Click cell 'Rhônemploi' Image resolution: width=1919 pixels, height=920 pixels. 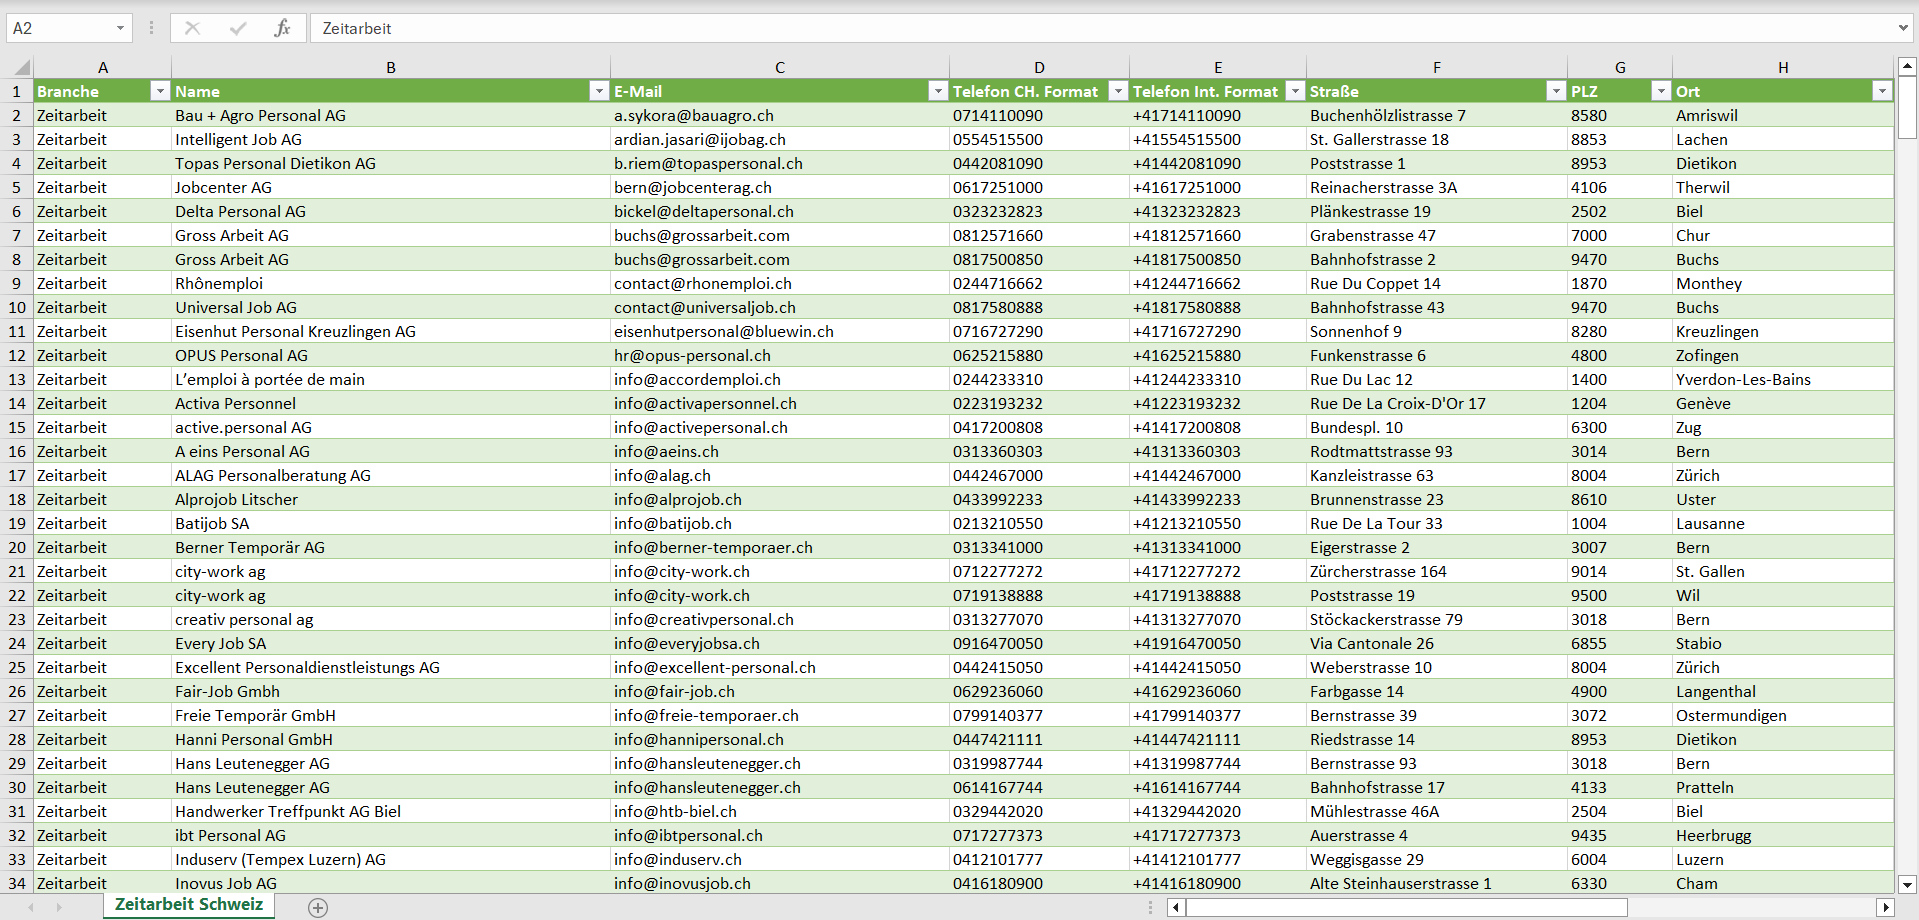pyautogui.click(x=391, y=283)
